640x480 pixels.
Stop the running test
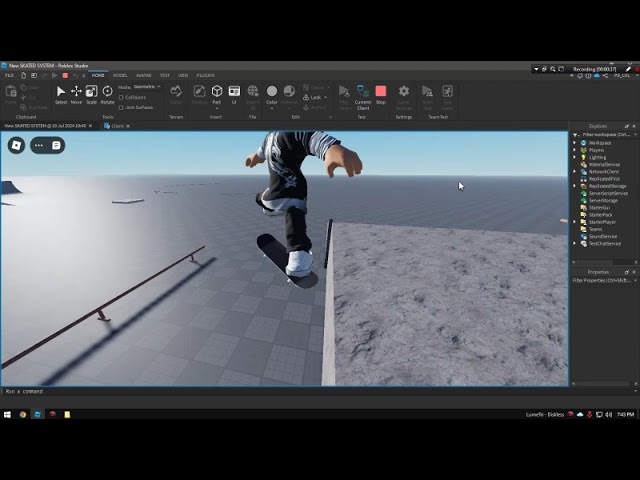(380, 95)
